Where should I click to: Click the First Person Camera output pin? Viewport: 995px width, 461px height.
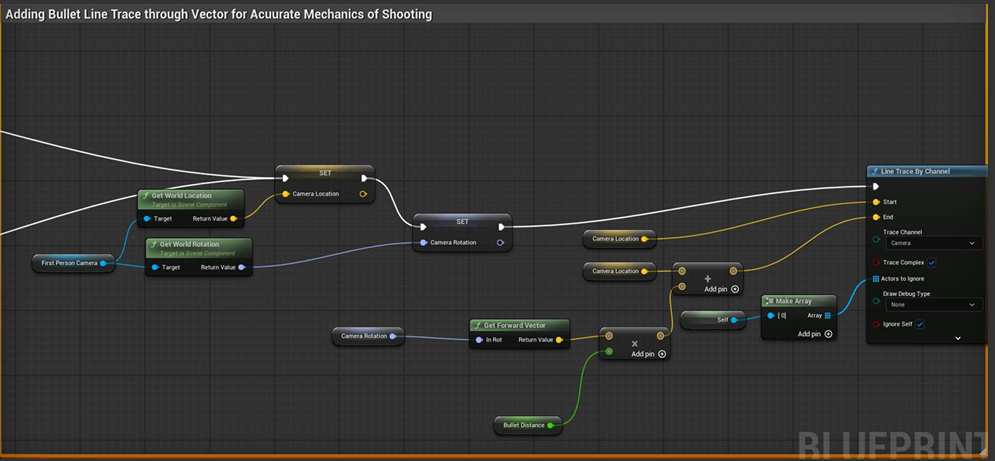tap(104, 263)
